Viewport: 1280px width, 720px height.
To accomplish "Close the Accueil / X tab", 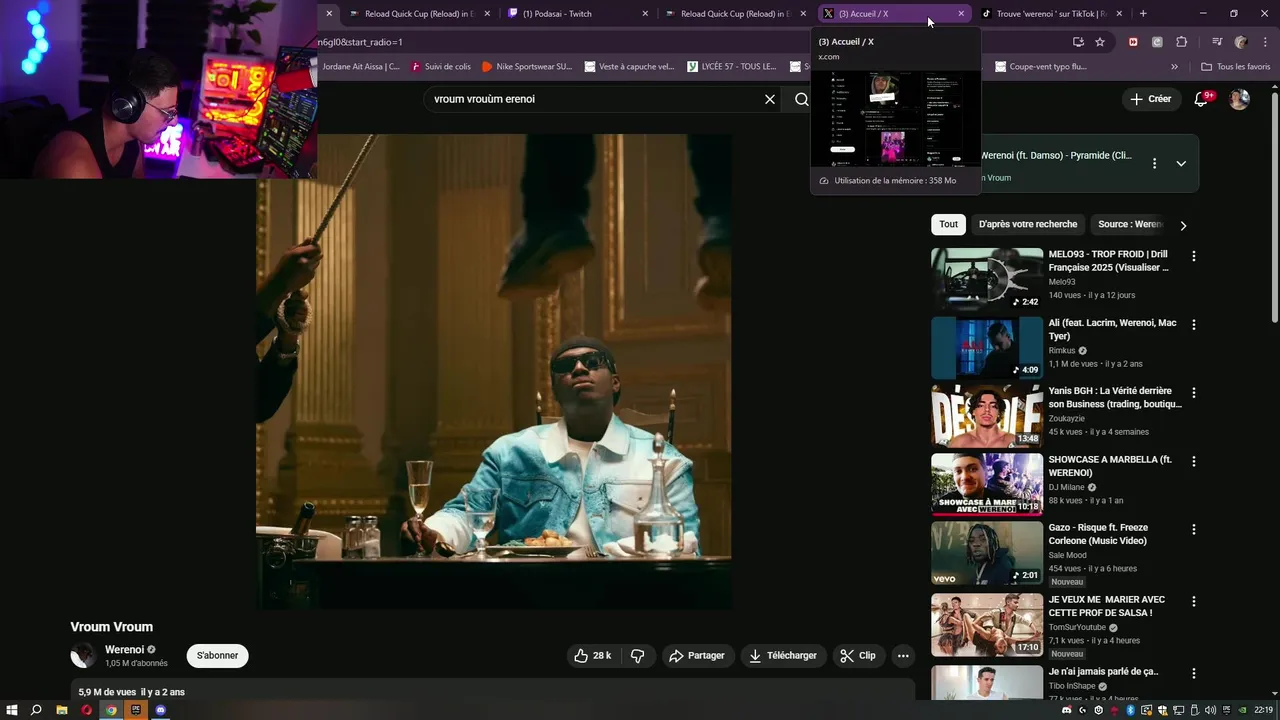I will click(x=961, y=13).
